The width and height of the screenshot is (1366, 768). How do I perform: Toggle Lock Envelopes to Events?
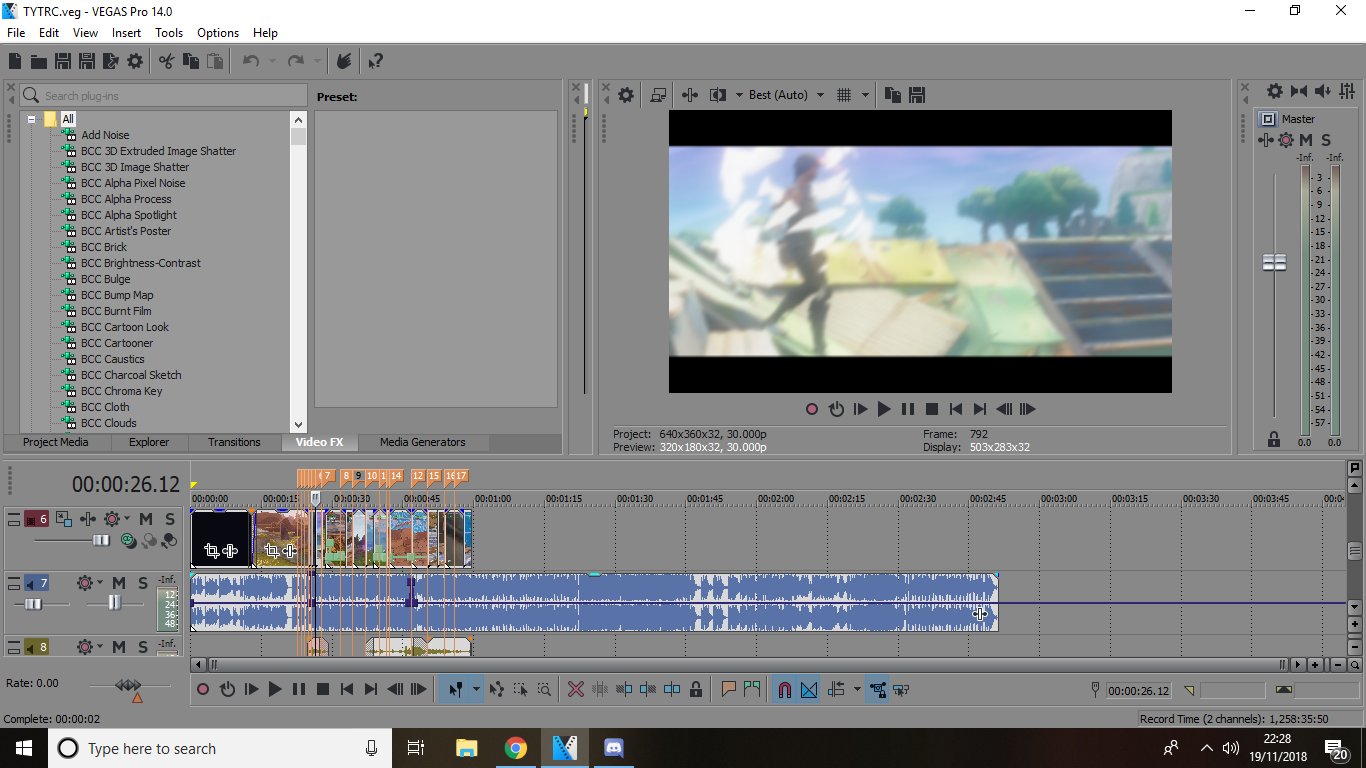[878, 689]
